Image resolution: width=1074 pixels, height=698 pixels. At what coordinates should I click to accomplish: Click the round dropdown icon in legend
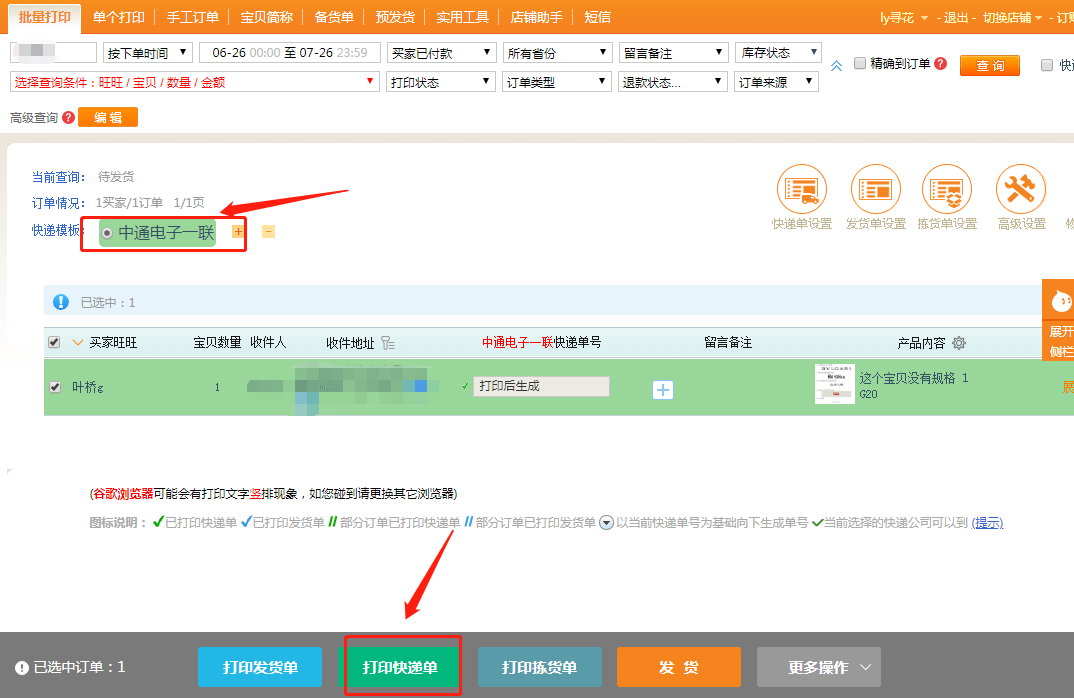point(606,523)
